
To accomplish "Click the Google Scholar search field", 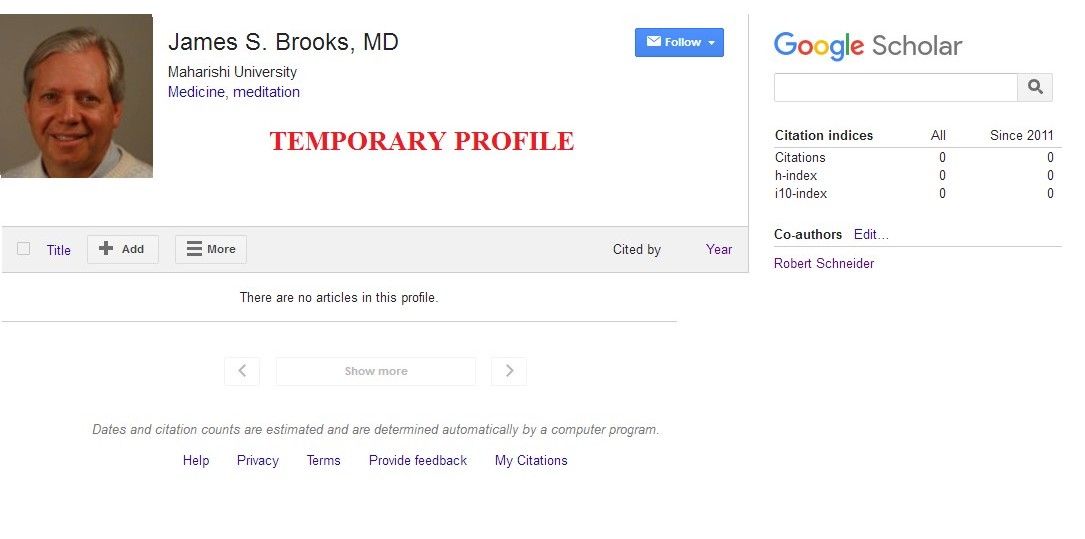I will pos(895,87).
